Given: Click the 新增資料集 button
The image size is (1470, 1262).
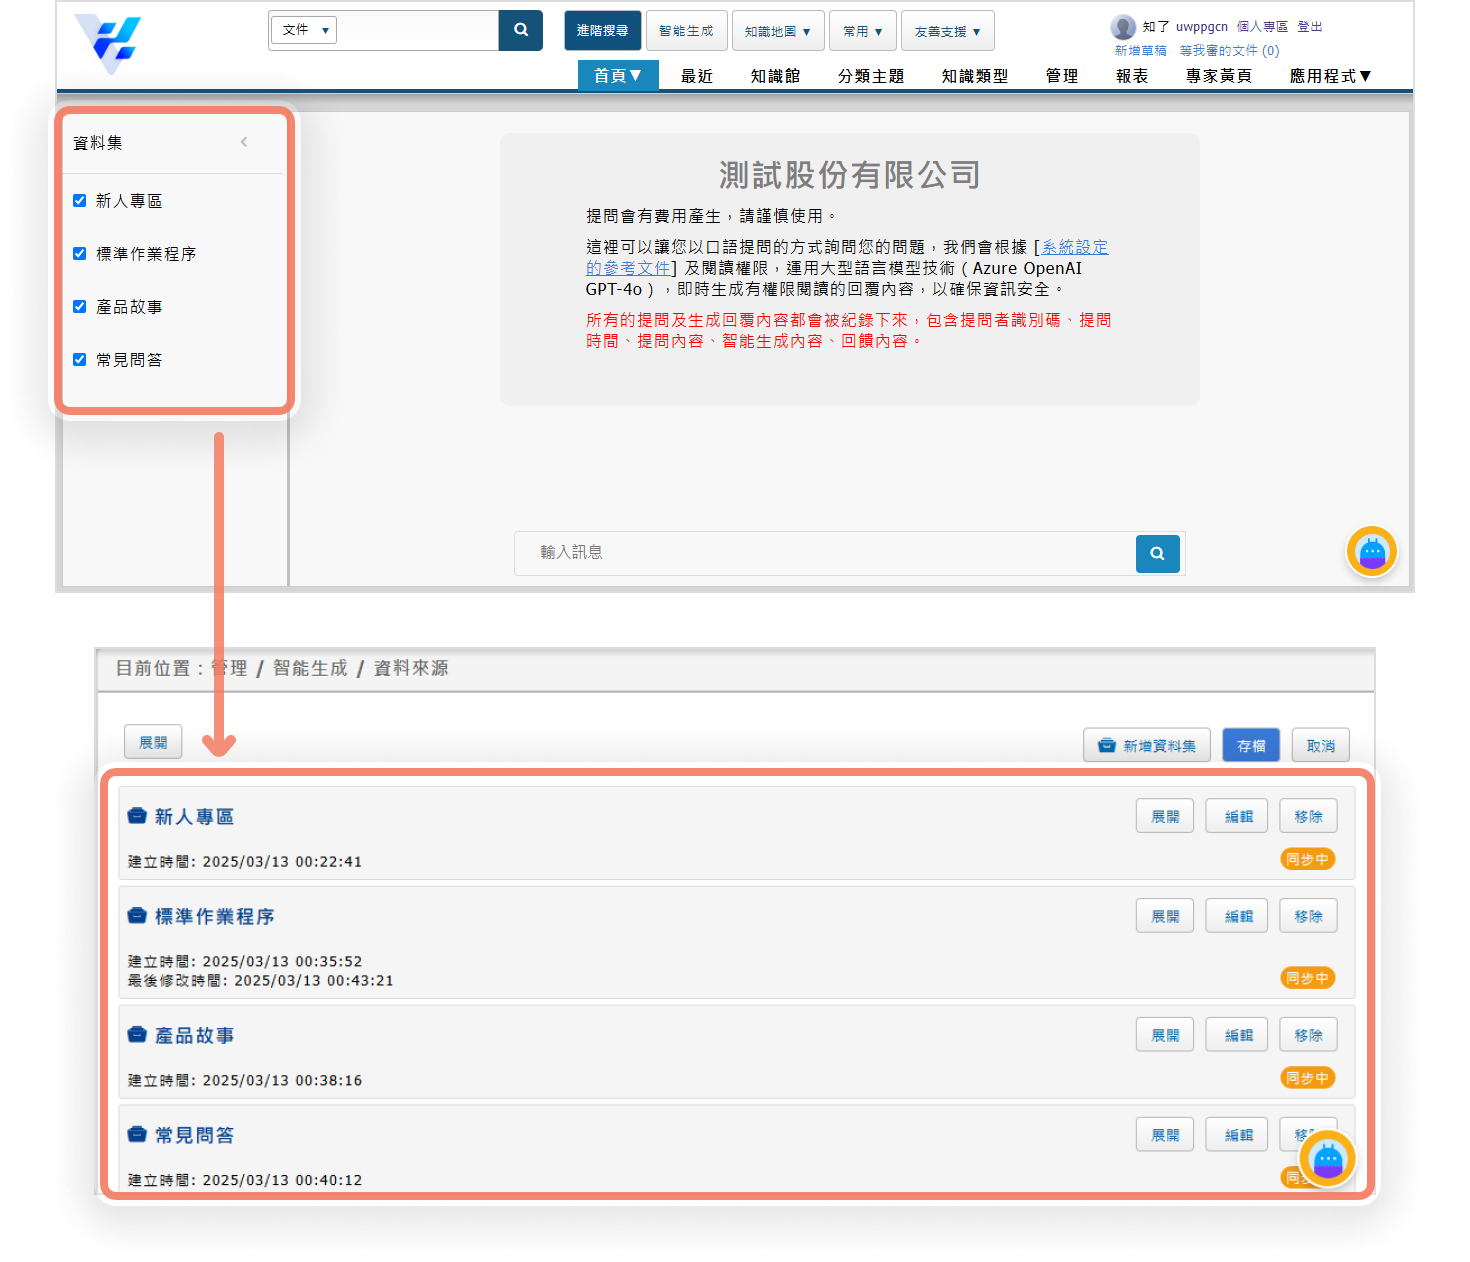Looking at the screenshot, I should (1146, 746).
